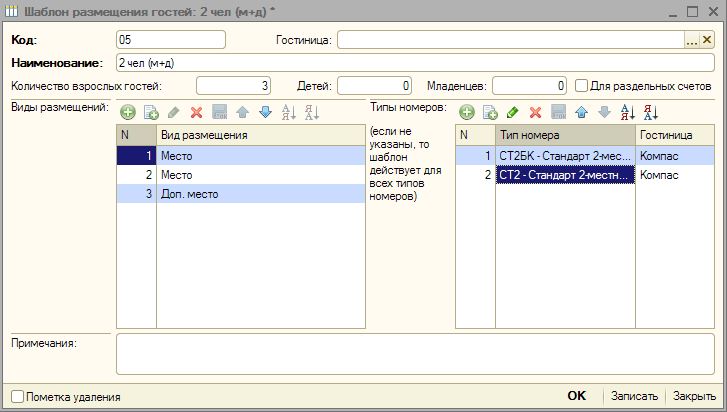Click Гостиница column header in room types table
Viewport: 727px width, 412px height.
point(675,135)
